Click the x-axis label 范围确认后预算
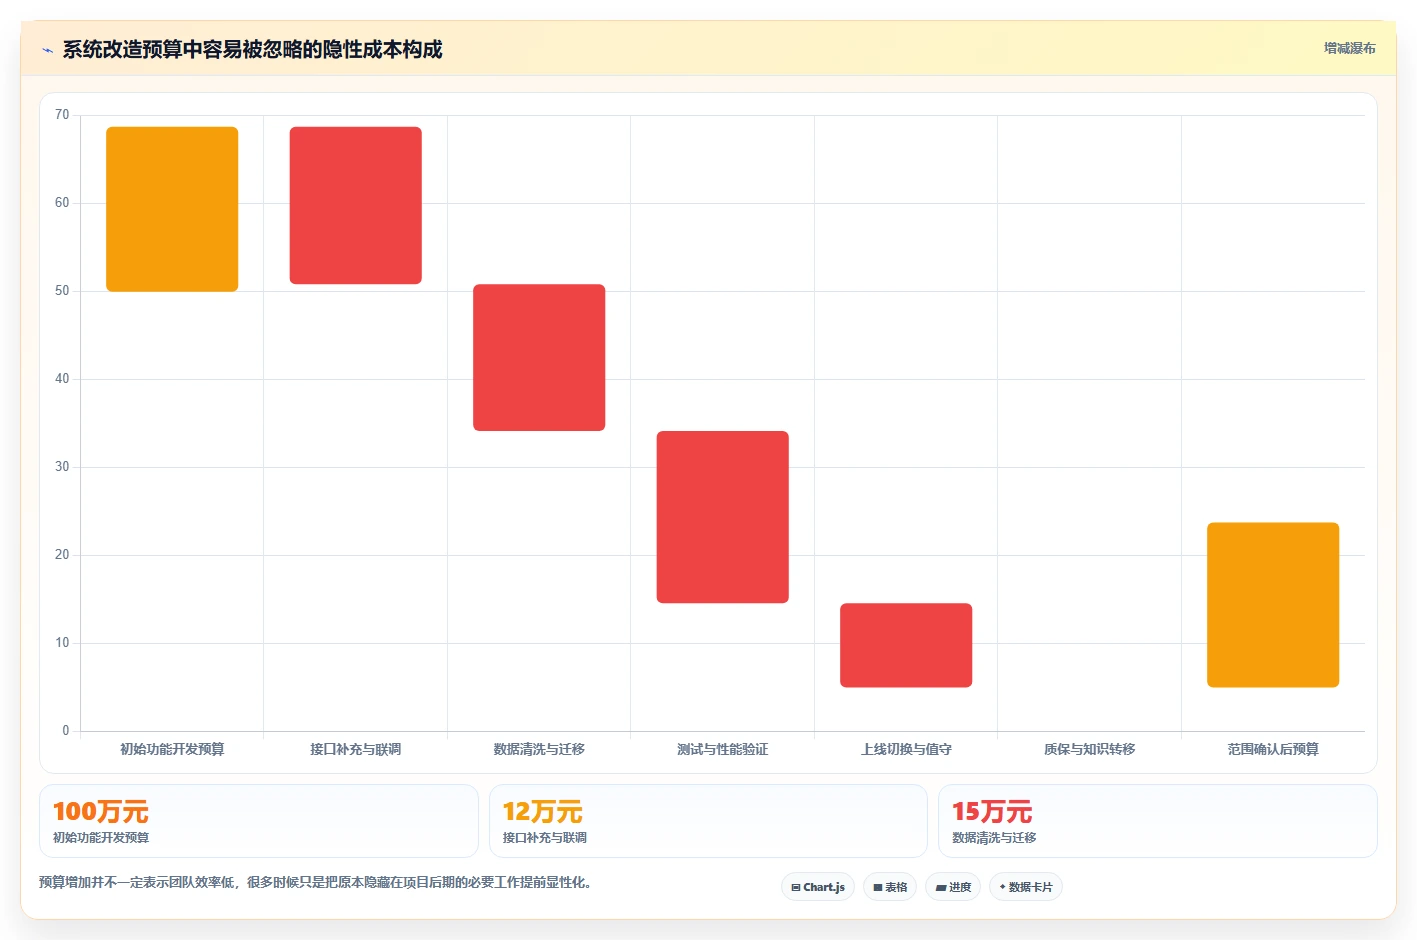This screenshot has height=940, width=1417. pos(1273,749)
